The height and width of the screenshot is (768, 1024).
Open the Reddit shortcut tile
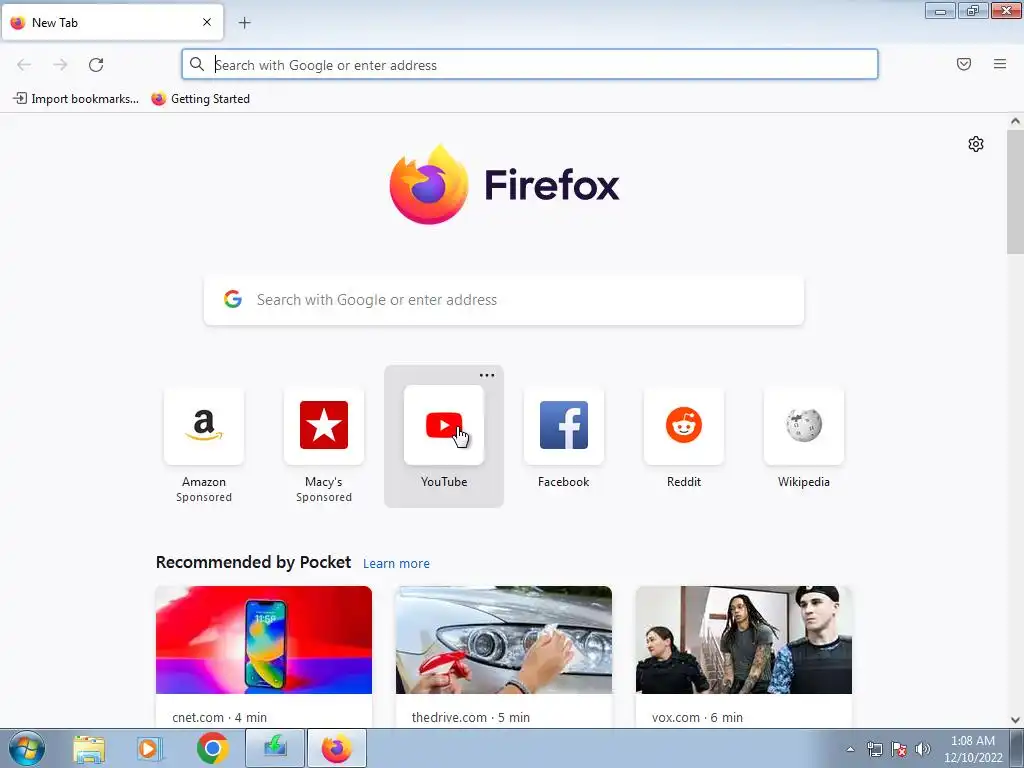[684, 426]
